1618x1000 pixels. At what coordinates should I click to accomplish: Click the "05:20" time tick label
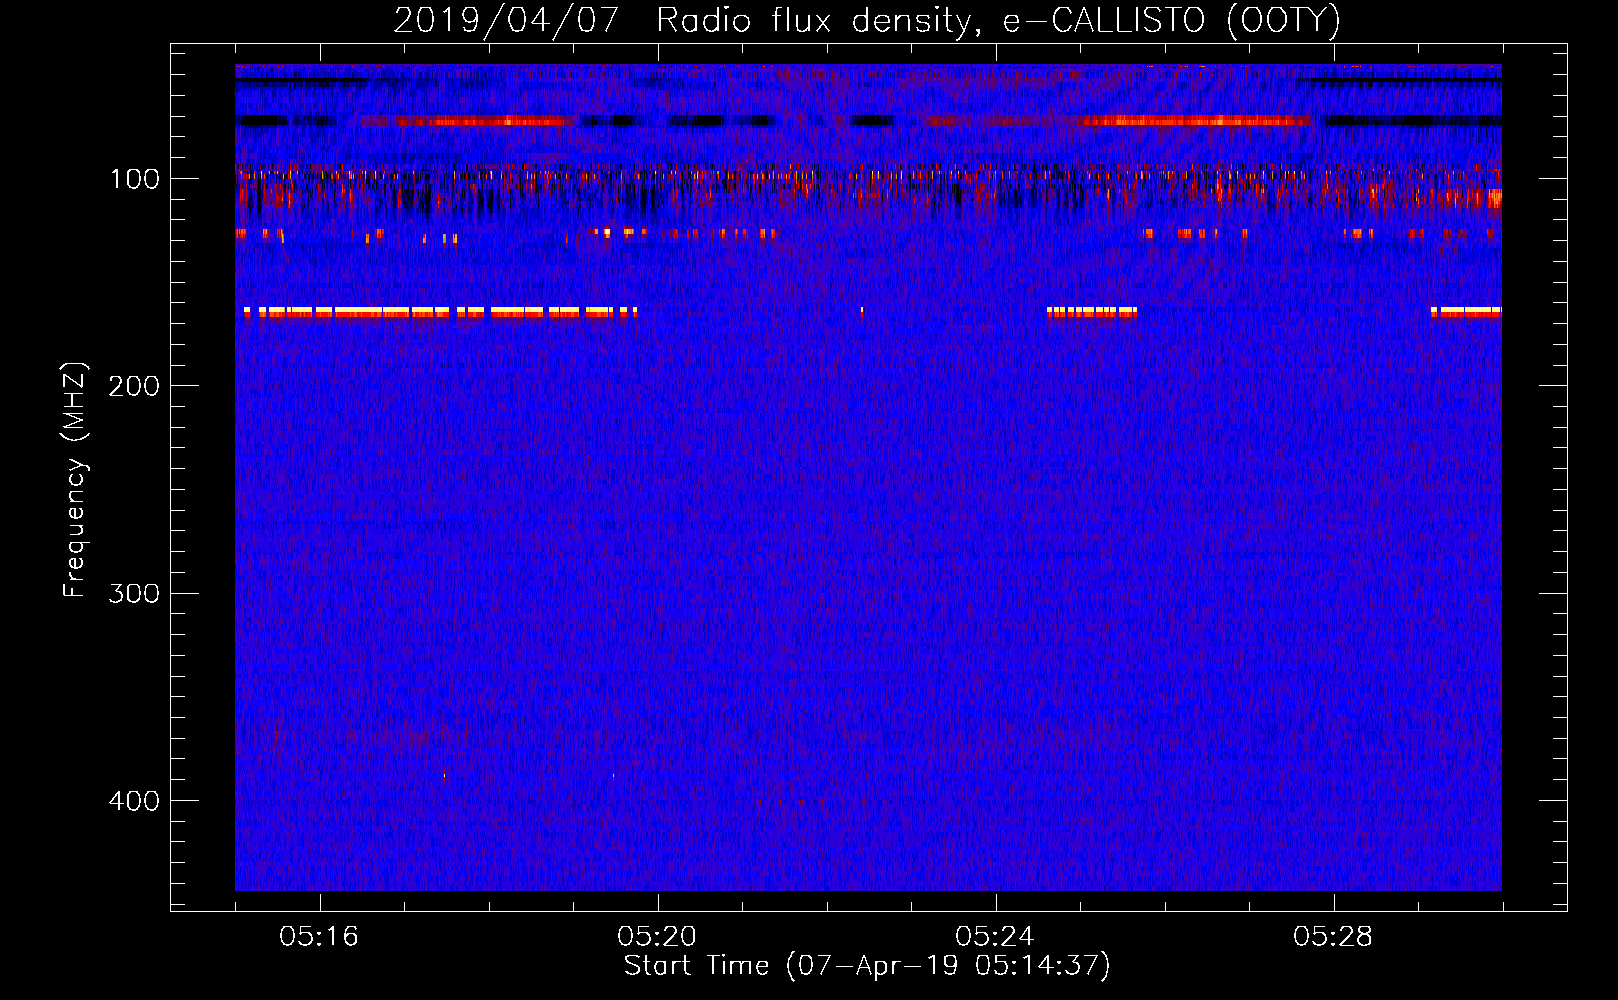pyautogui.click(x=657, y=937)
